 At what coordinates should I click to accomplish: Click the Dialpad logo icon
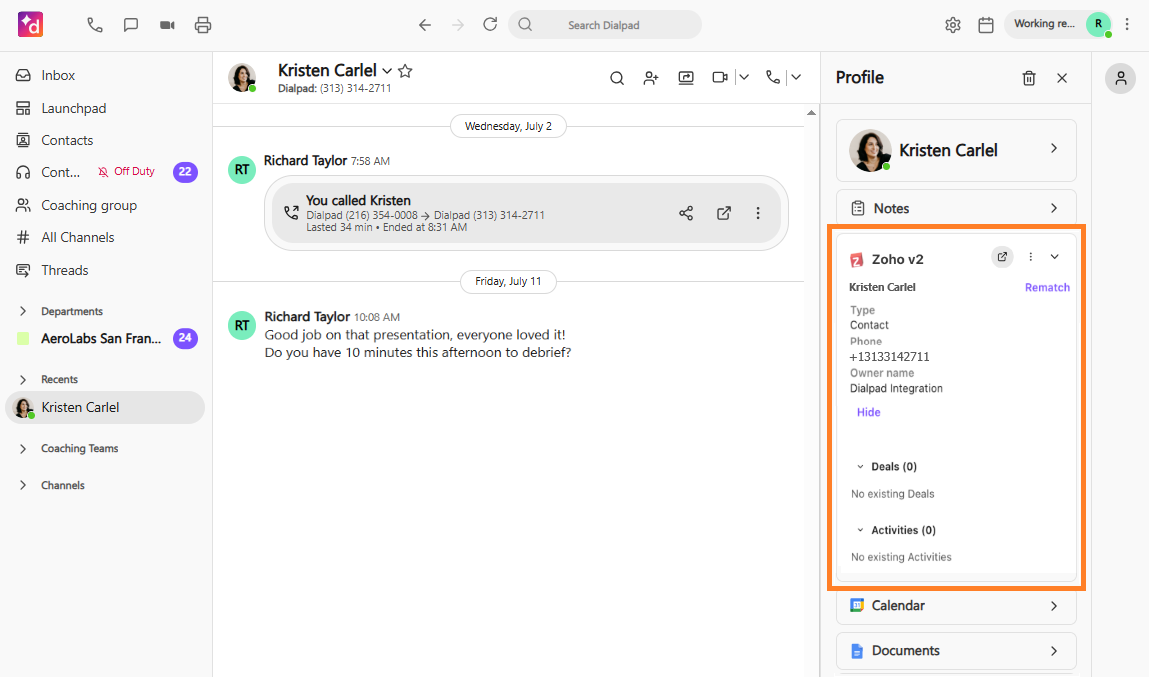(30, 24)
